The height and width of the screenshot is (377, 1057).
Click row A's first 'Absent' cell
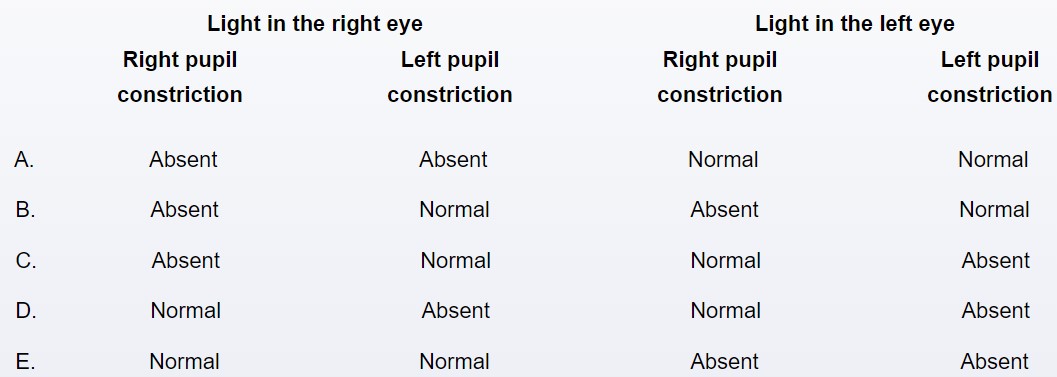pos(183,160)
